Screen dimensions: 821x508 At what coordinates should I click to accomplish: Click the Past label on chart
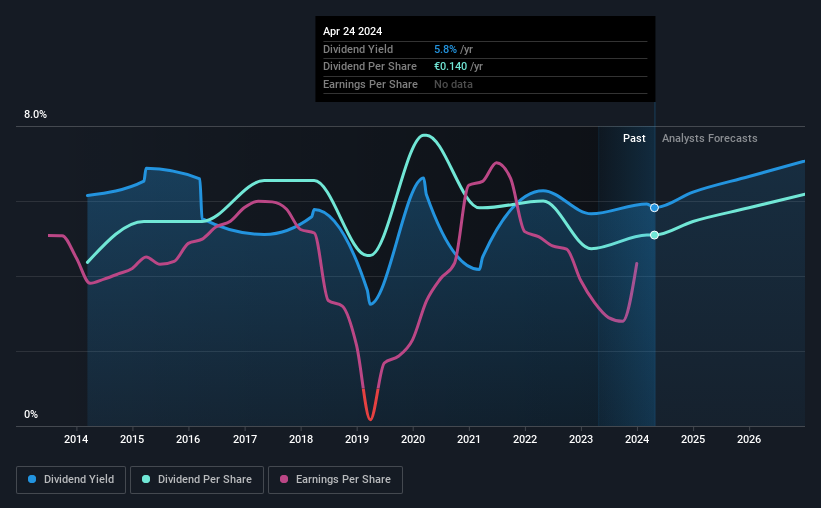point(634,138)
